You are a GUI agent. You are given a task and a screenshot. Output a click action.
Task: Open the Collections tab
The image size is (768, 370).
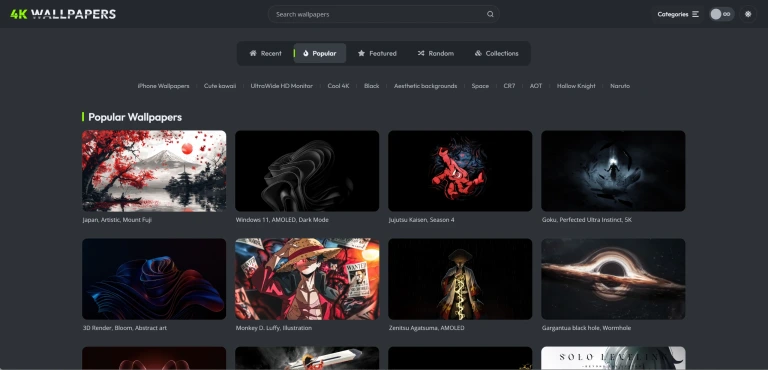tap(496, 53)
